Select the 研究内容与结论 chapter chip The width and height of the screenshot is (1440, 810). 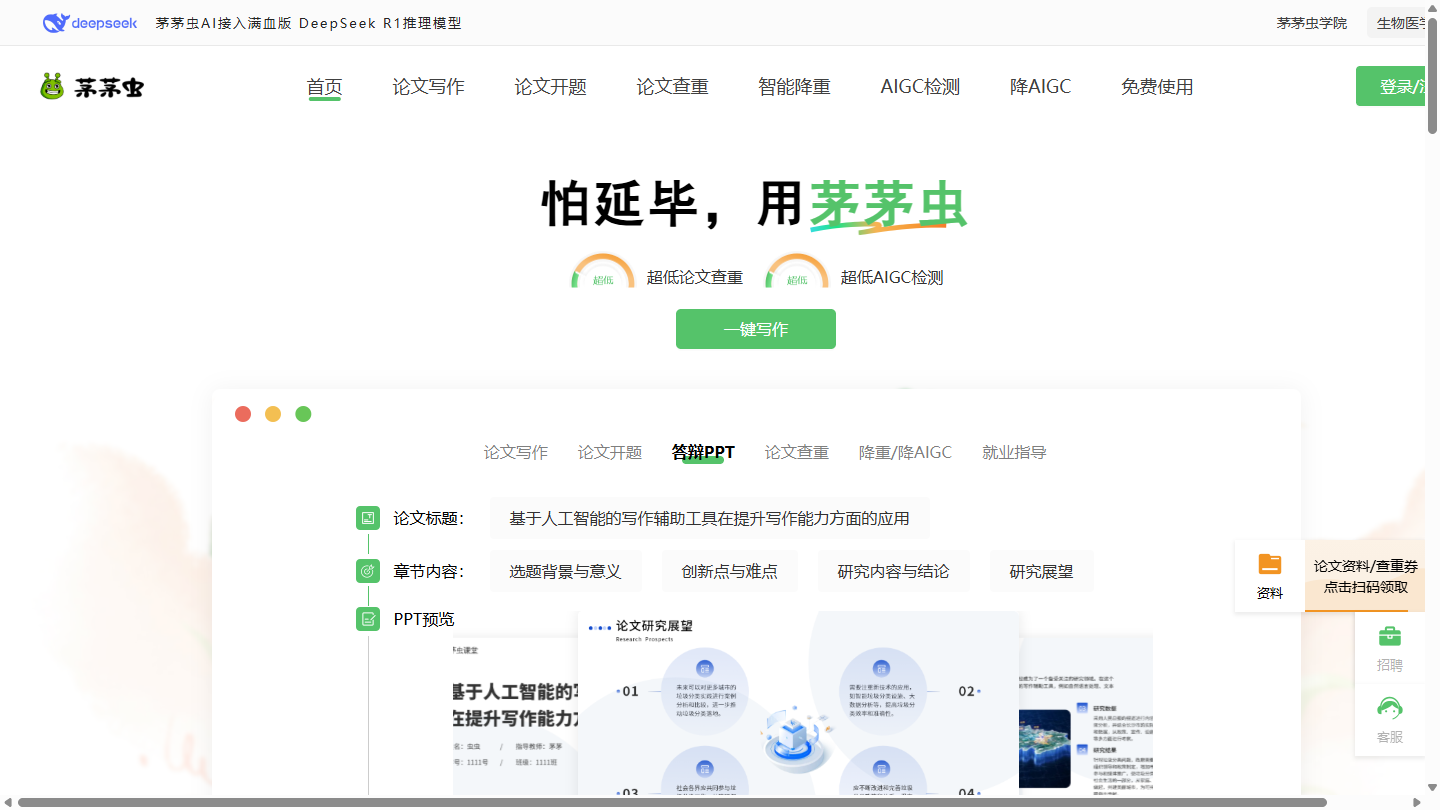pyautogui.click(x=893, y=571)
